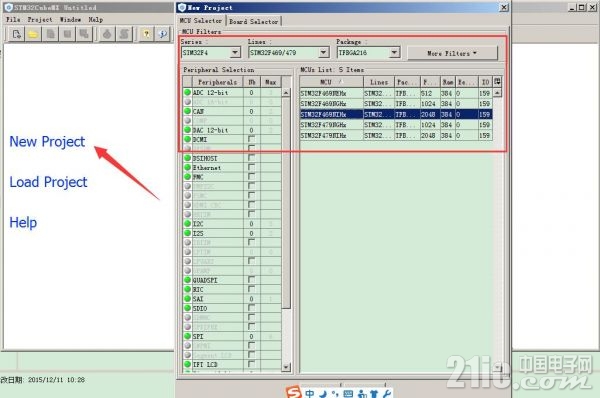Click the More Filters button
The image size is (600, 398).
[x=452, y=53]
